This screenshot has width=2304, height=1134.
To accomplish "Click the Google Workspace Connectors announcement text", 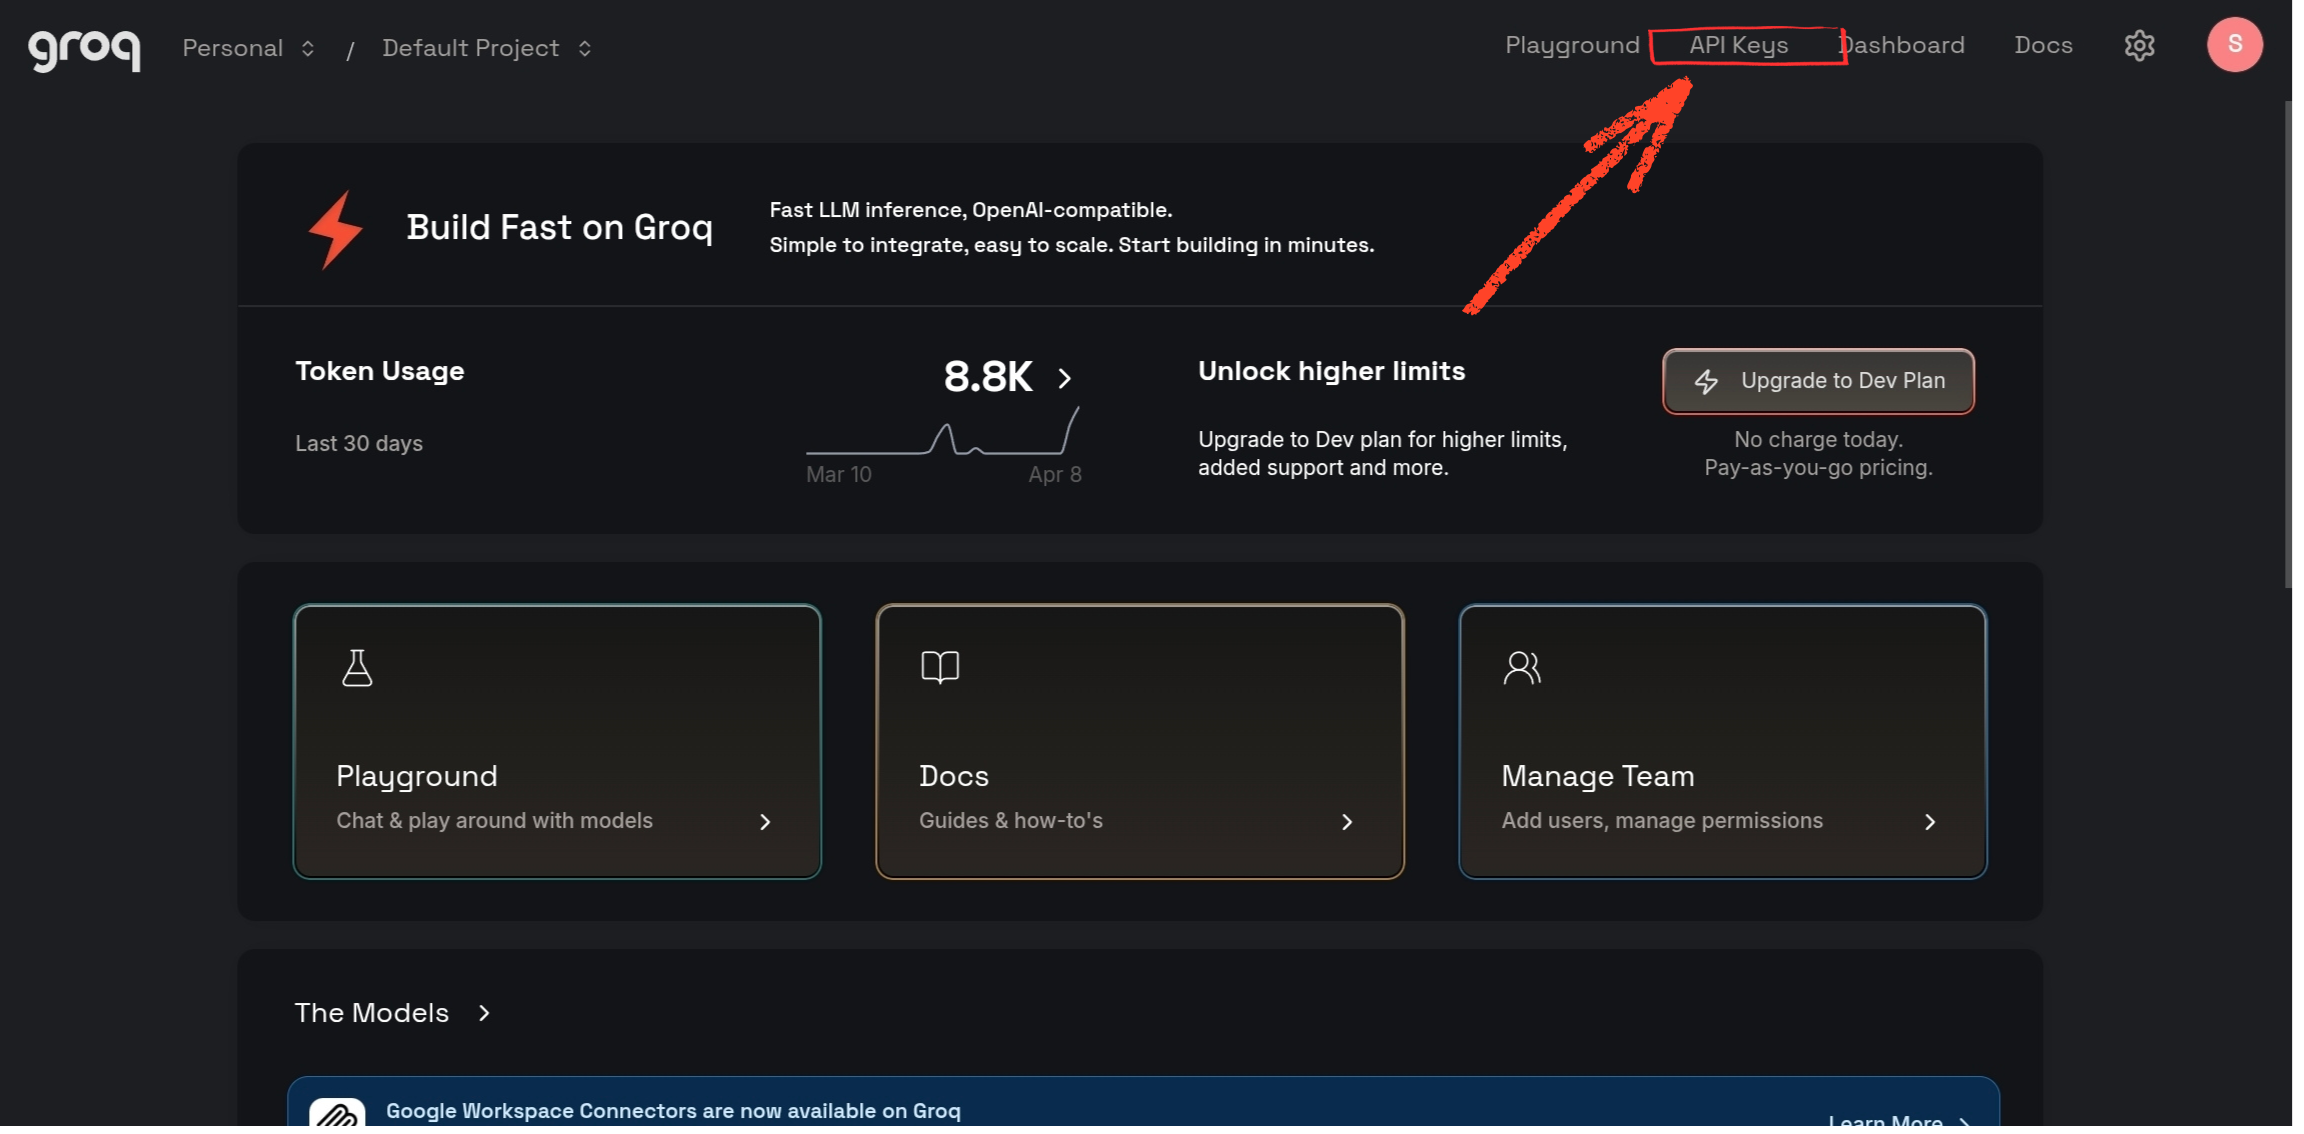I will [673, 1111].
